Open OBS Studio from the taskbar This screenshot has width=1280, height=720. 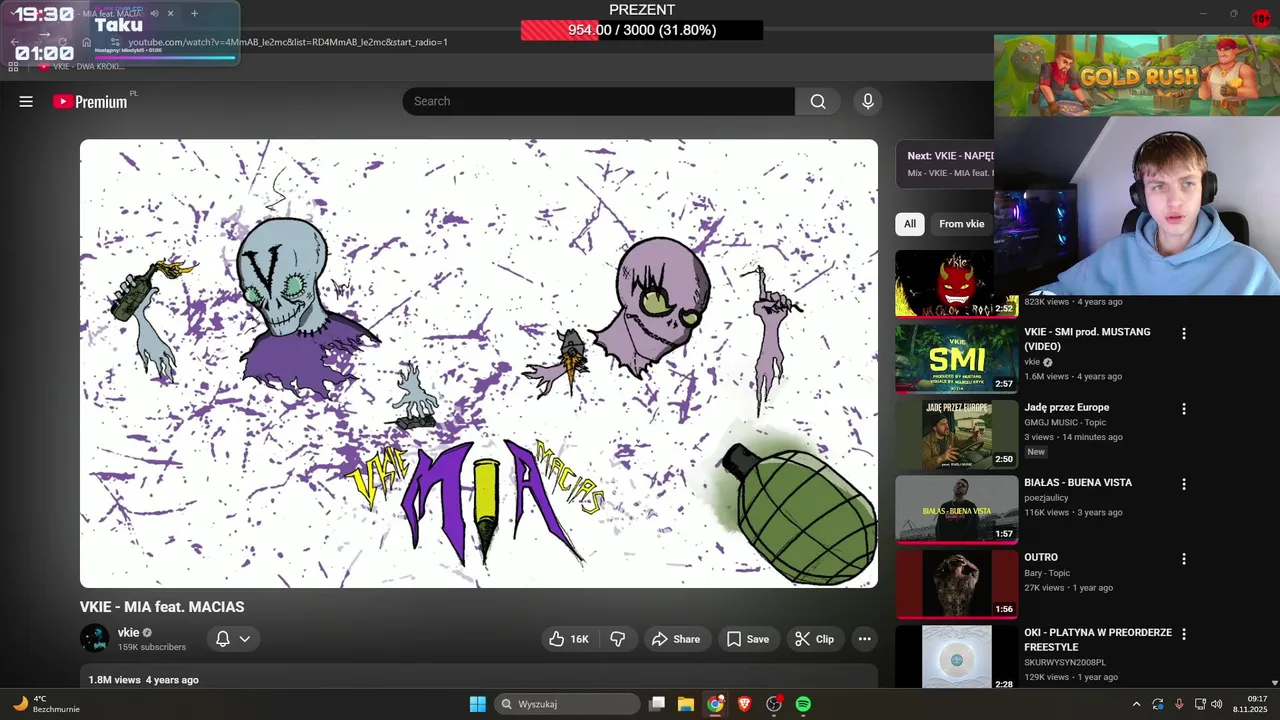(774, 704)
